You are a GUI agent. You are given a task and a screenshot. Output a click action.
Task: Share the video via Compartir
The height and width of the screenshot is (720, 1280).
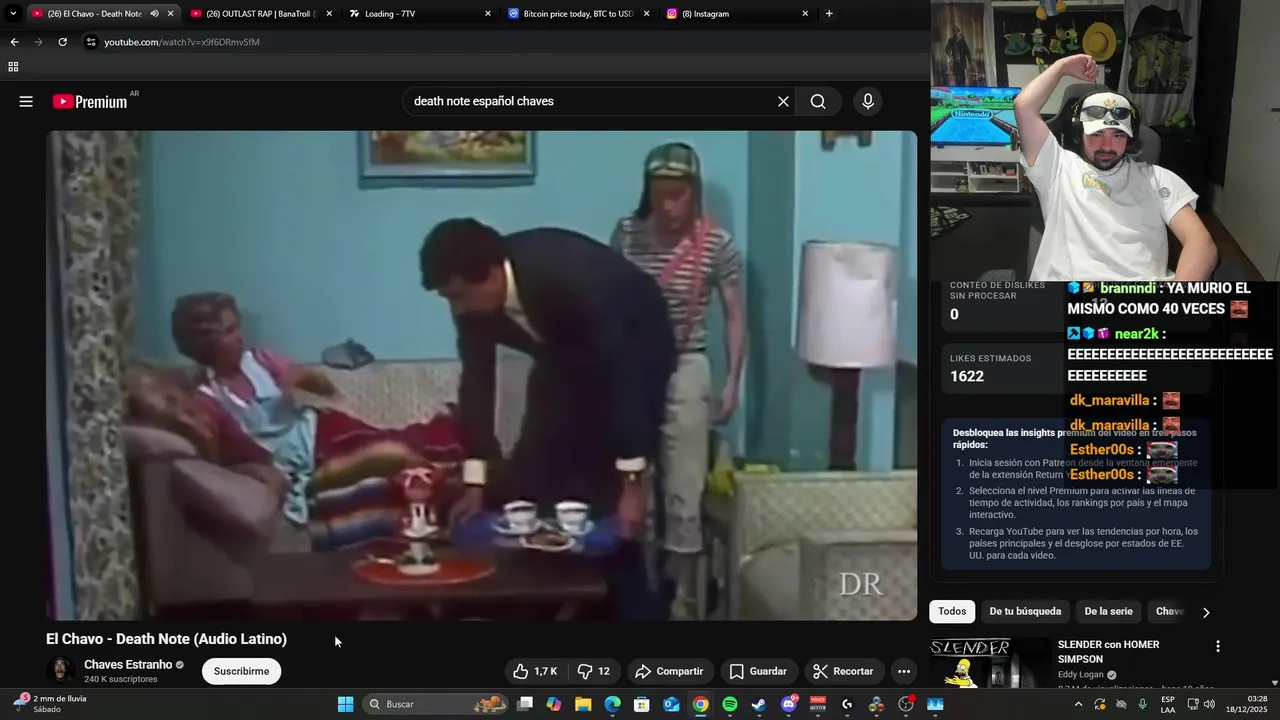pyautogui.click(x=669, y=671)
